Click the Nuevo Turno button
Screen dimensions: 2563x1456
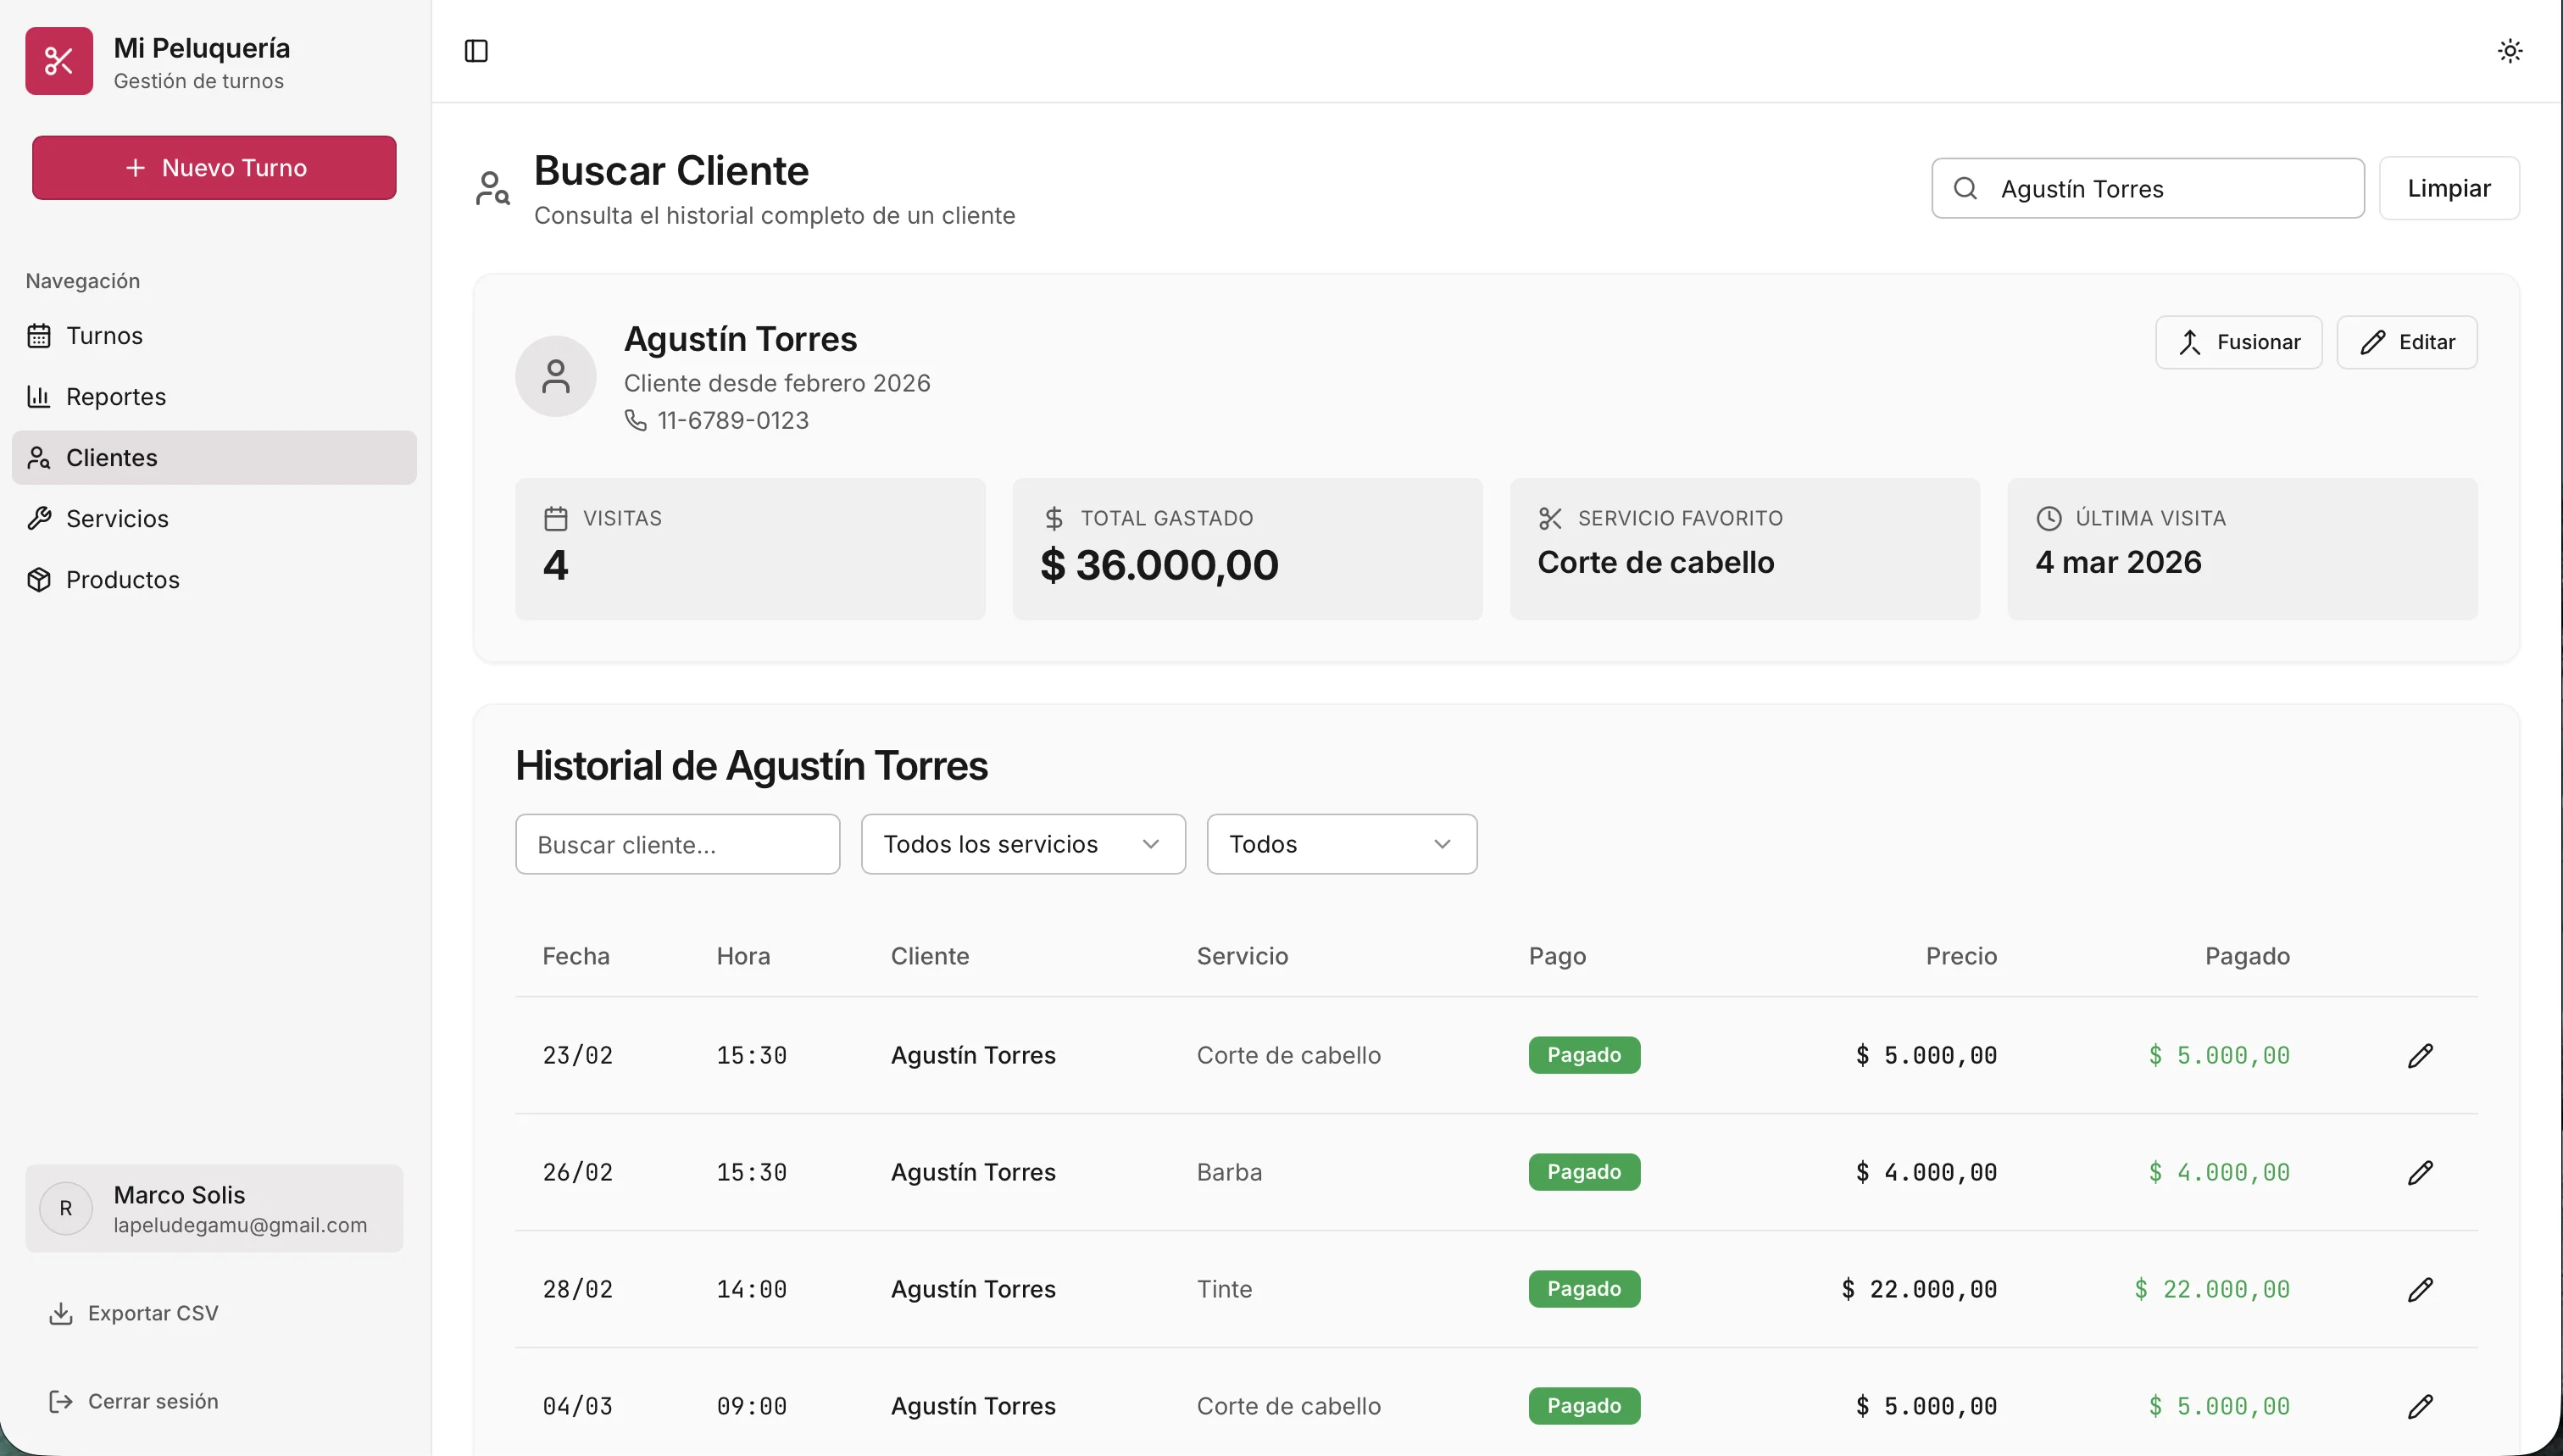pyautogui.click(x=213, y=167)
